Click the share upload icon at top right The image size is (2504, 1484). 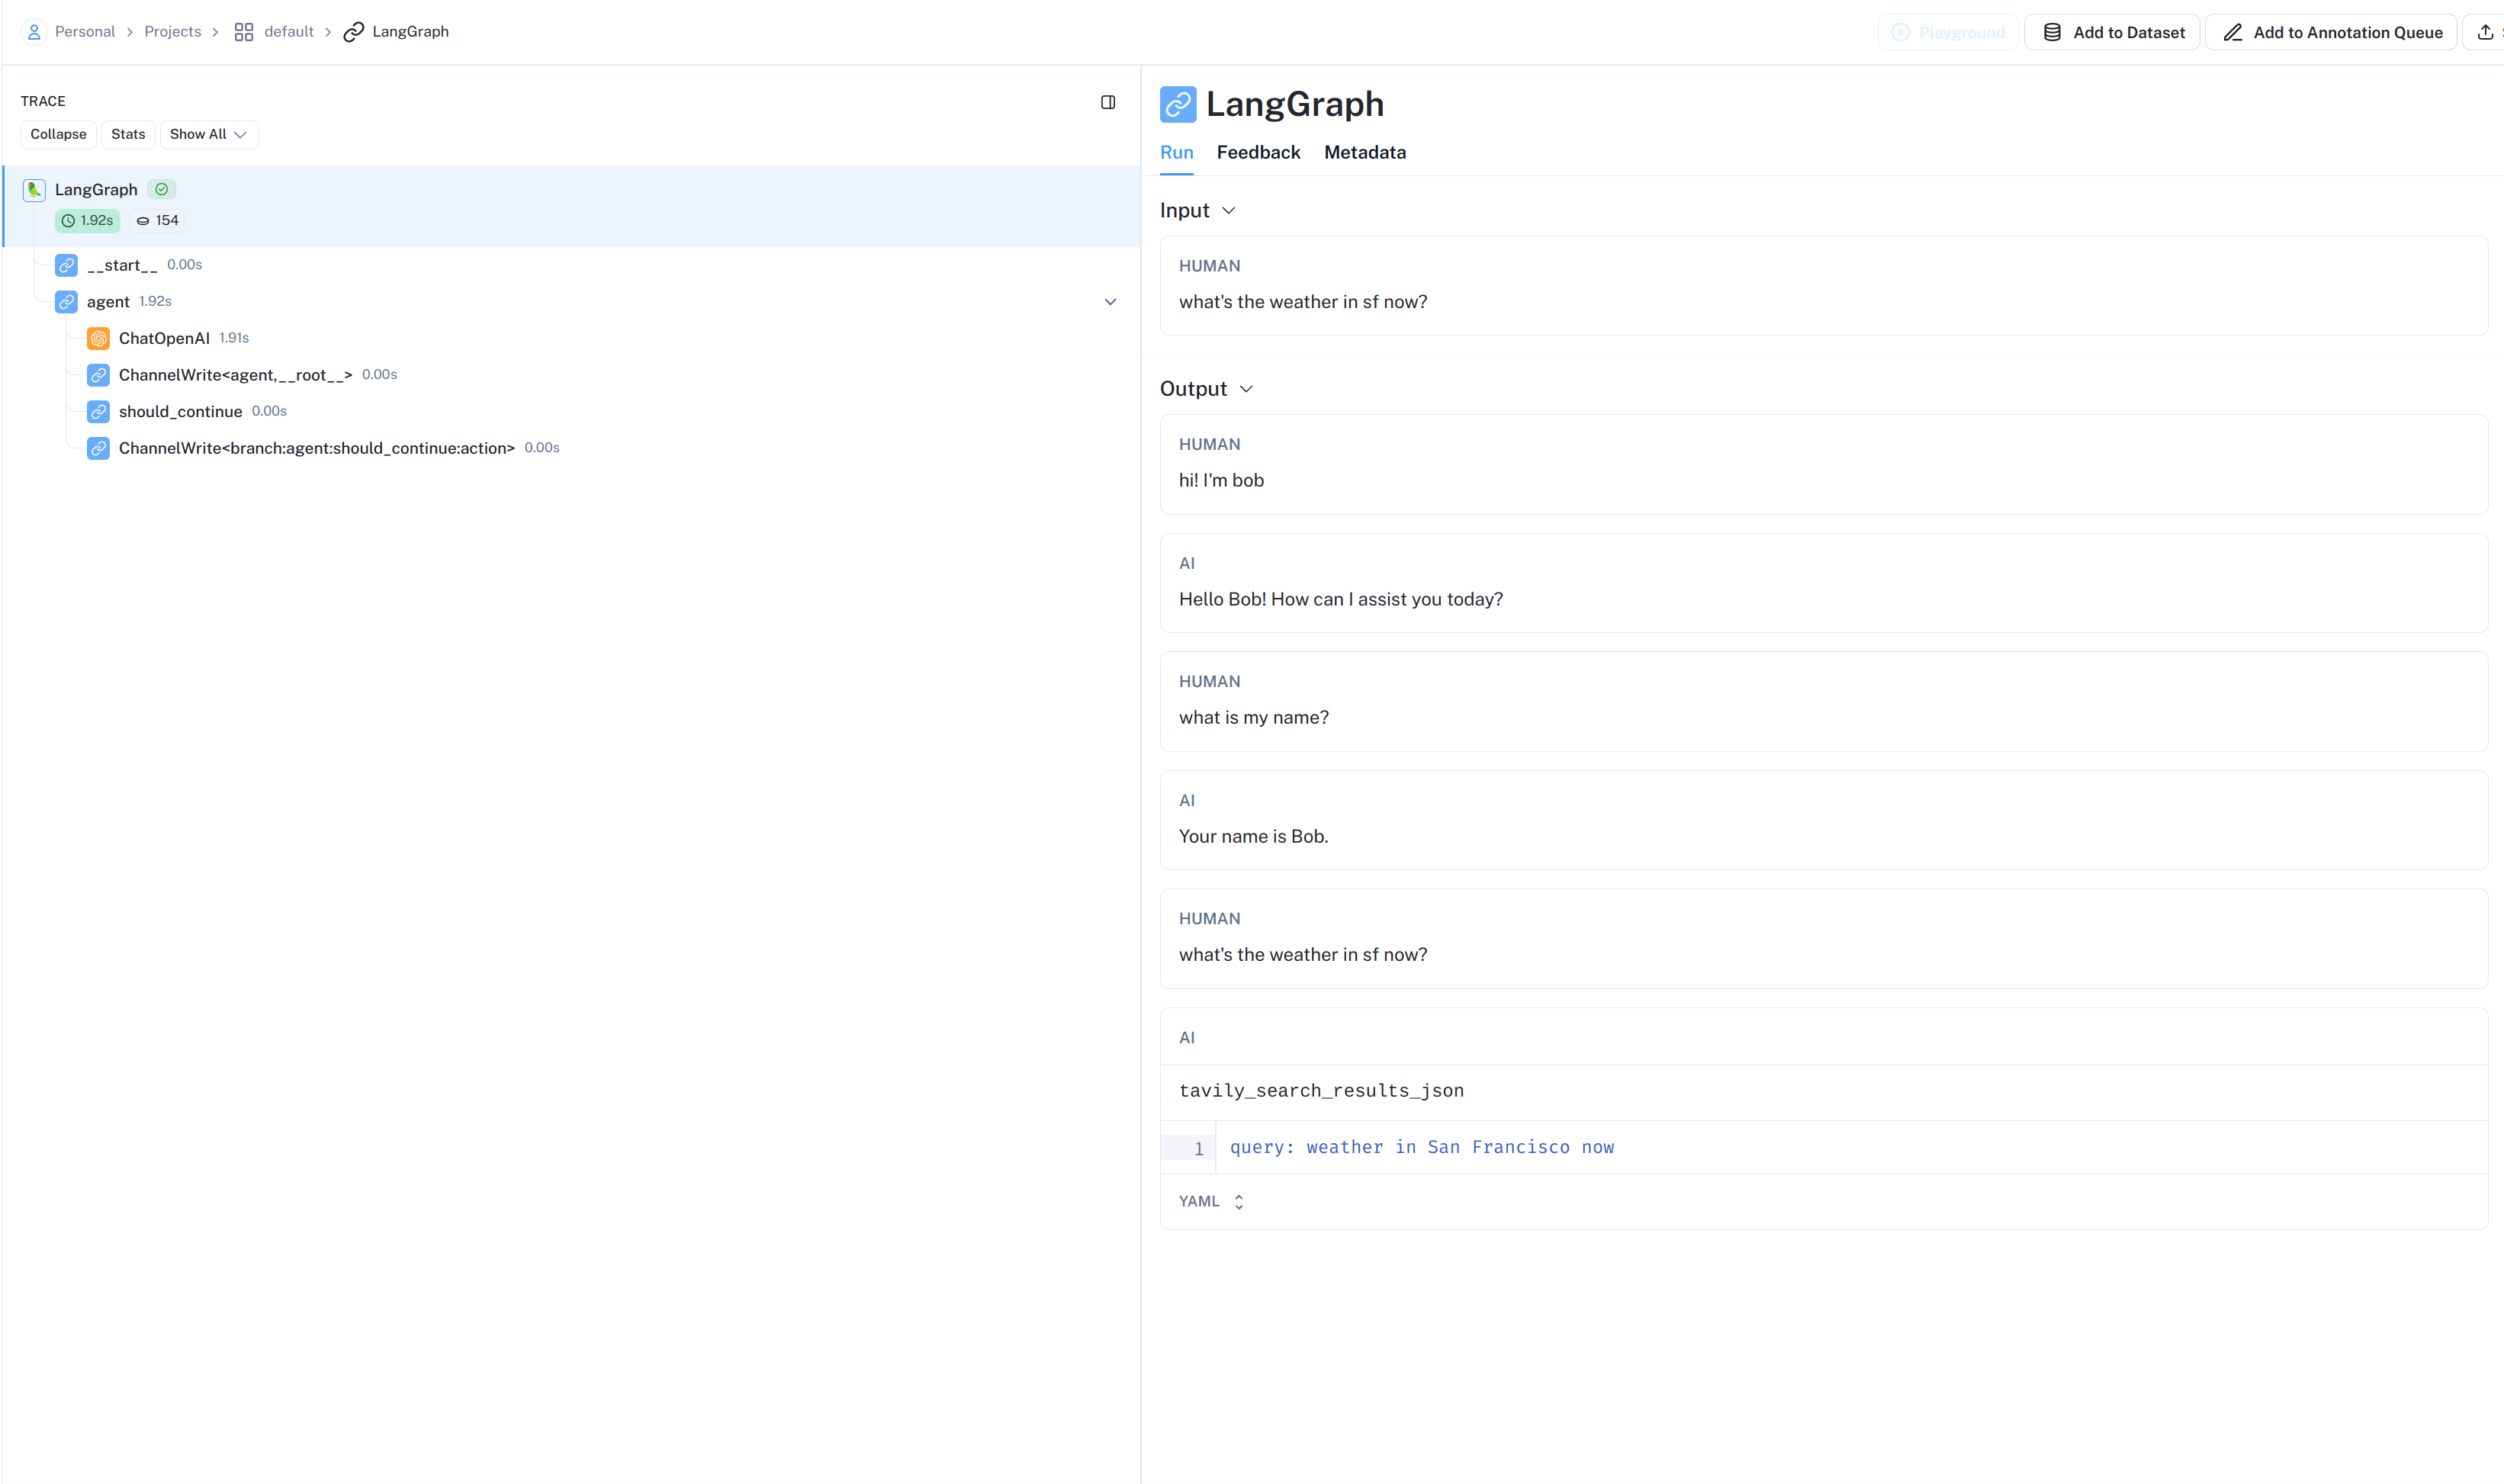coord(2485,32)
